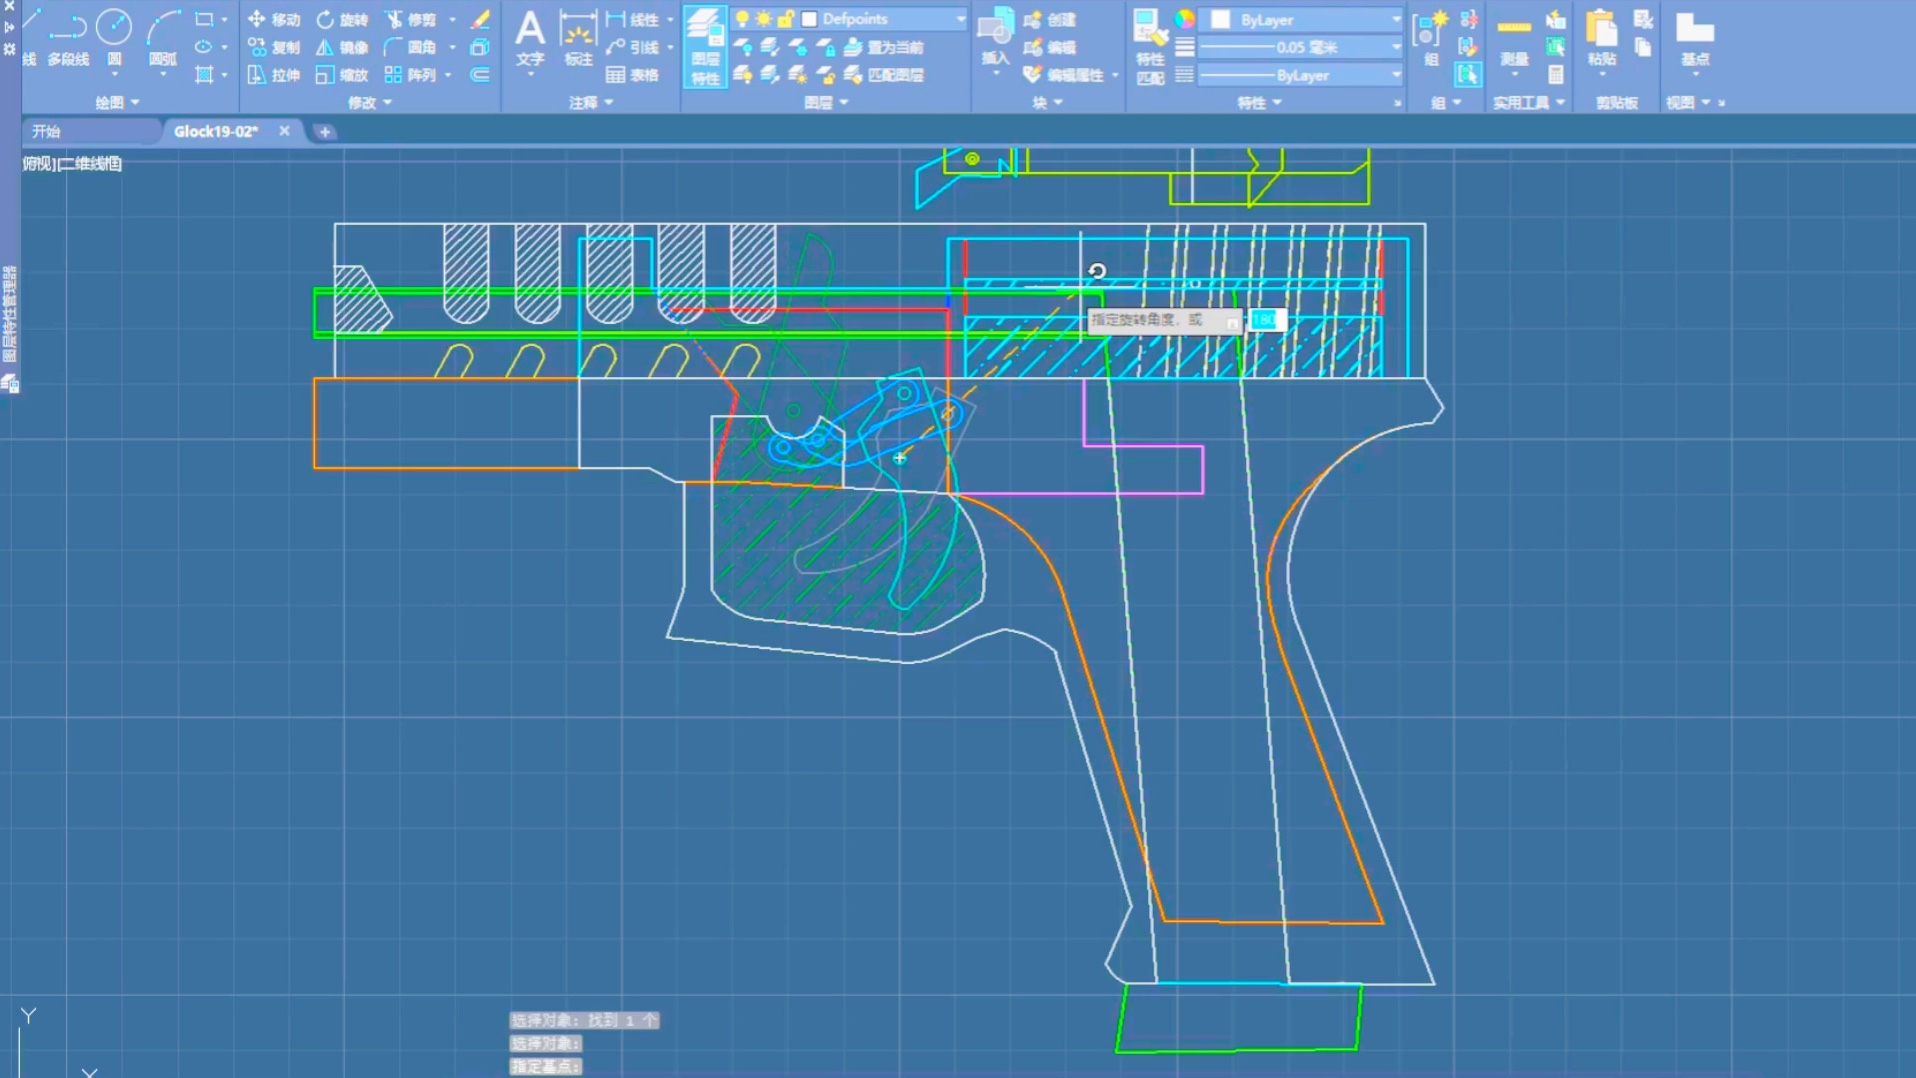Click 匹配图层 (Match Layer) button
The width and height of the screenshot is (1916, 1078).
click(884, 75)
